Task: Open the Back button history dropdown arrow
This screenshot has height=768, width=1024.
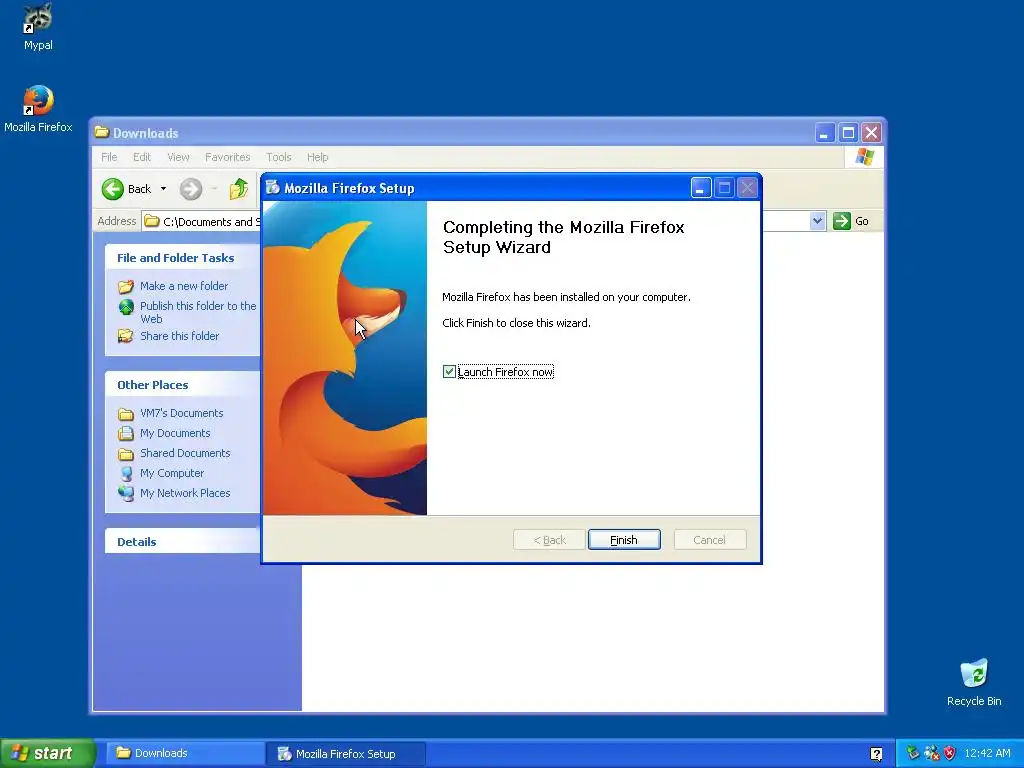Action: (x=163, y=189)
